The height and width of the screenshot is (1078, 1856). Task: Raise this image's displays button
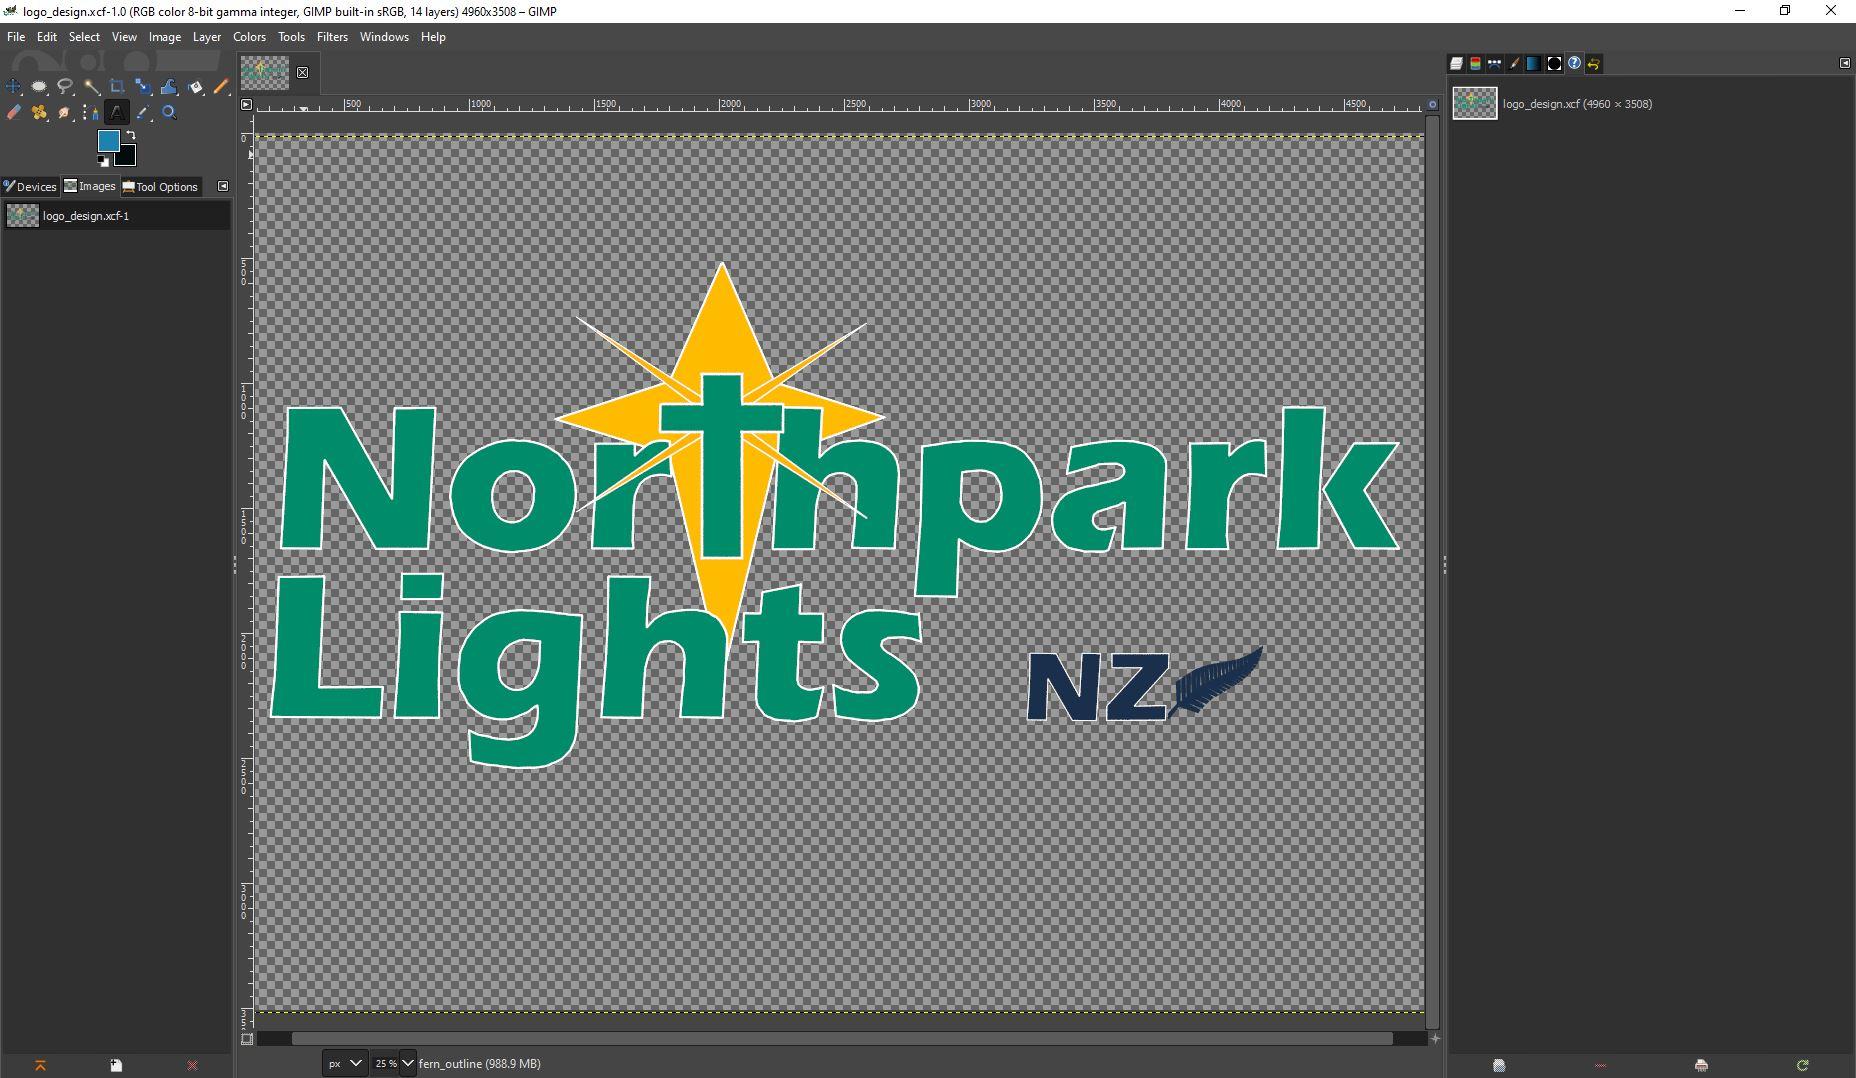[41, 1066]
